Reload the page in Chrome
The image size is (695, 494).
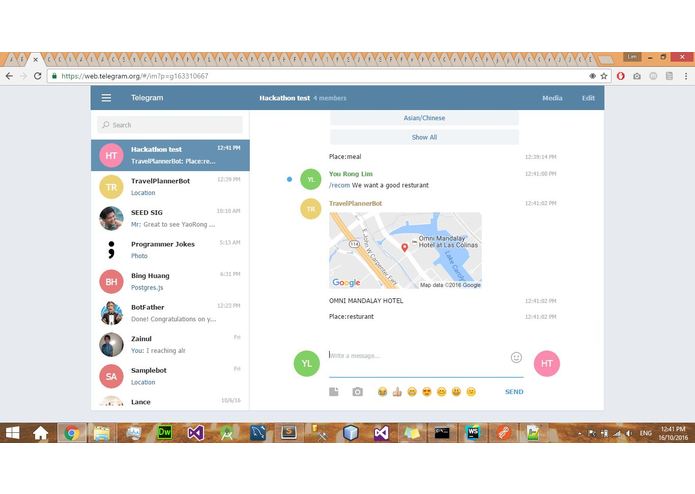[38, 76]
